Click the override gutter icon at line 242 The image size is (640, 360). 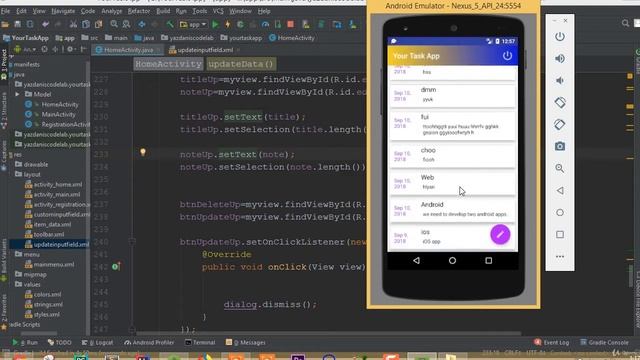116,267
